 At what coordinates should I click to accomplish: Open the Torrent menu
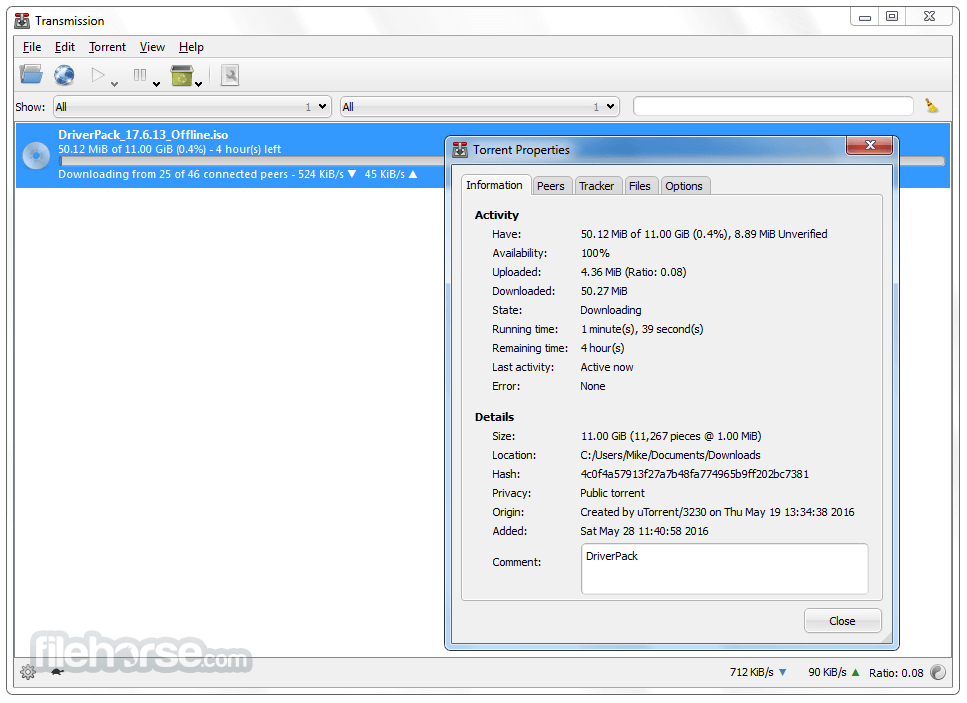click(107, 47)
